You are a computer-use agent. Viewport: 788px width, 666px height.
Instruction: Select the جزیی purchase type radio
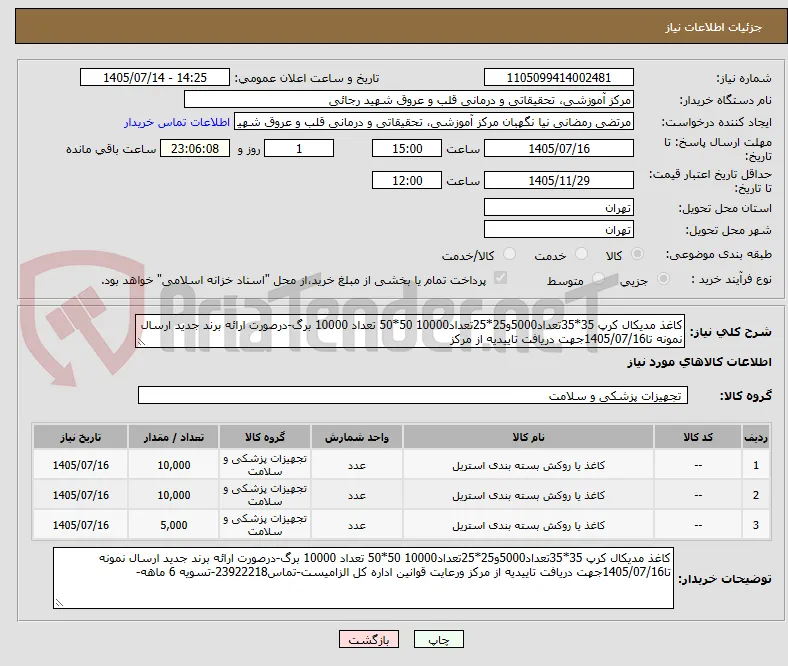663,279
